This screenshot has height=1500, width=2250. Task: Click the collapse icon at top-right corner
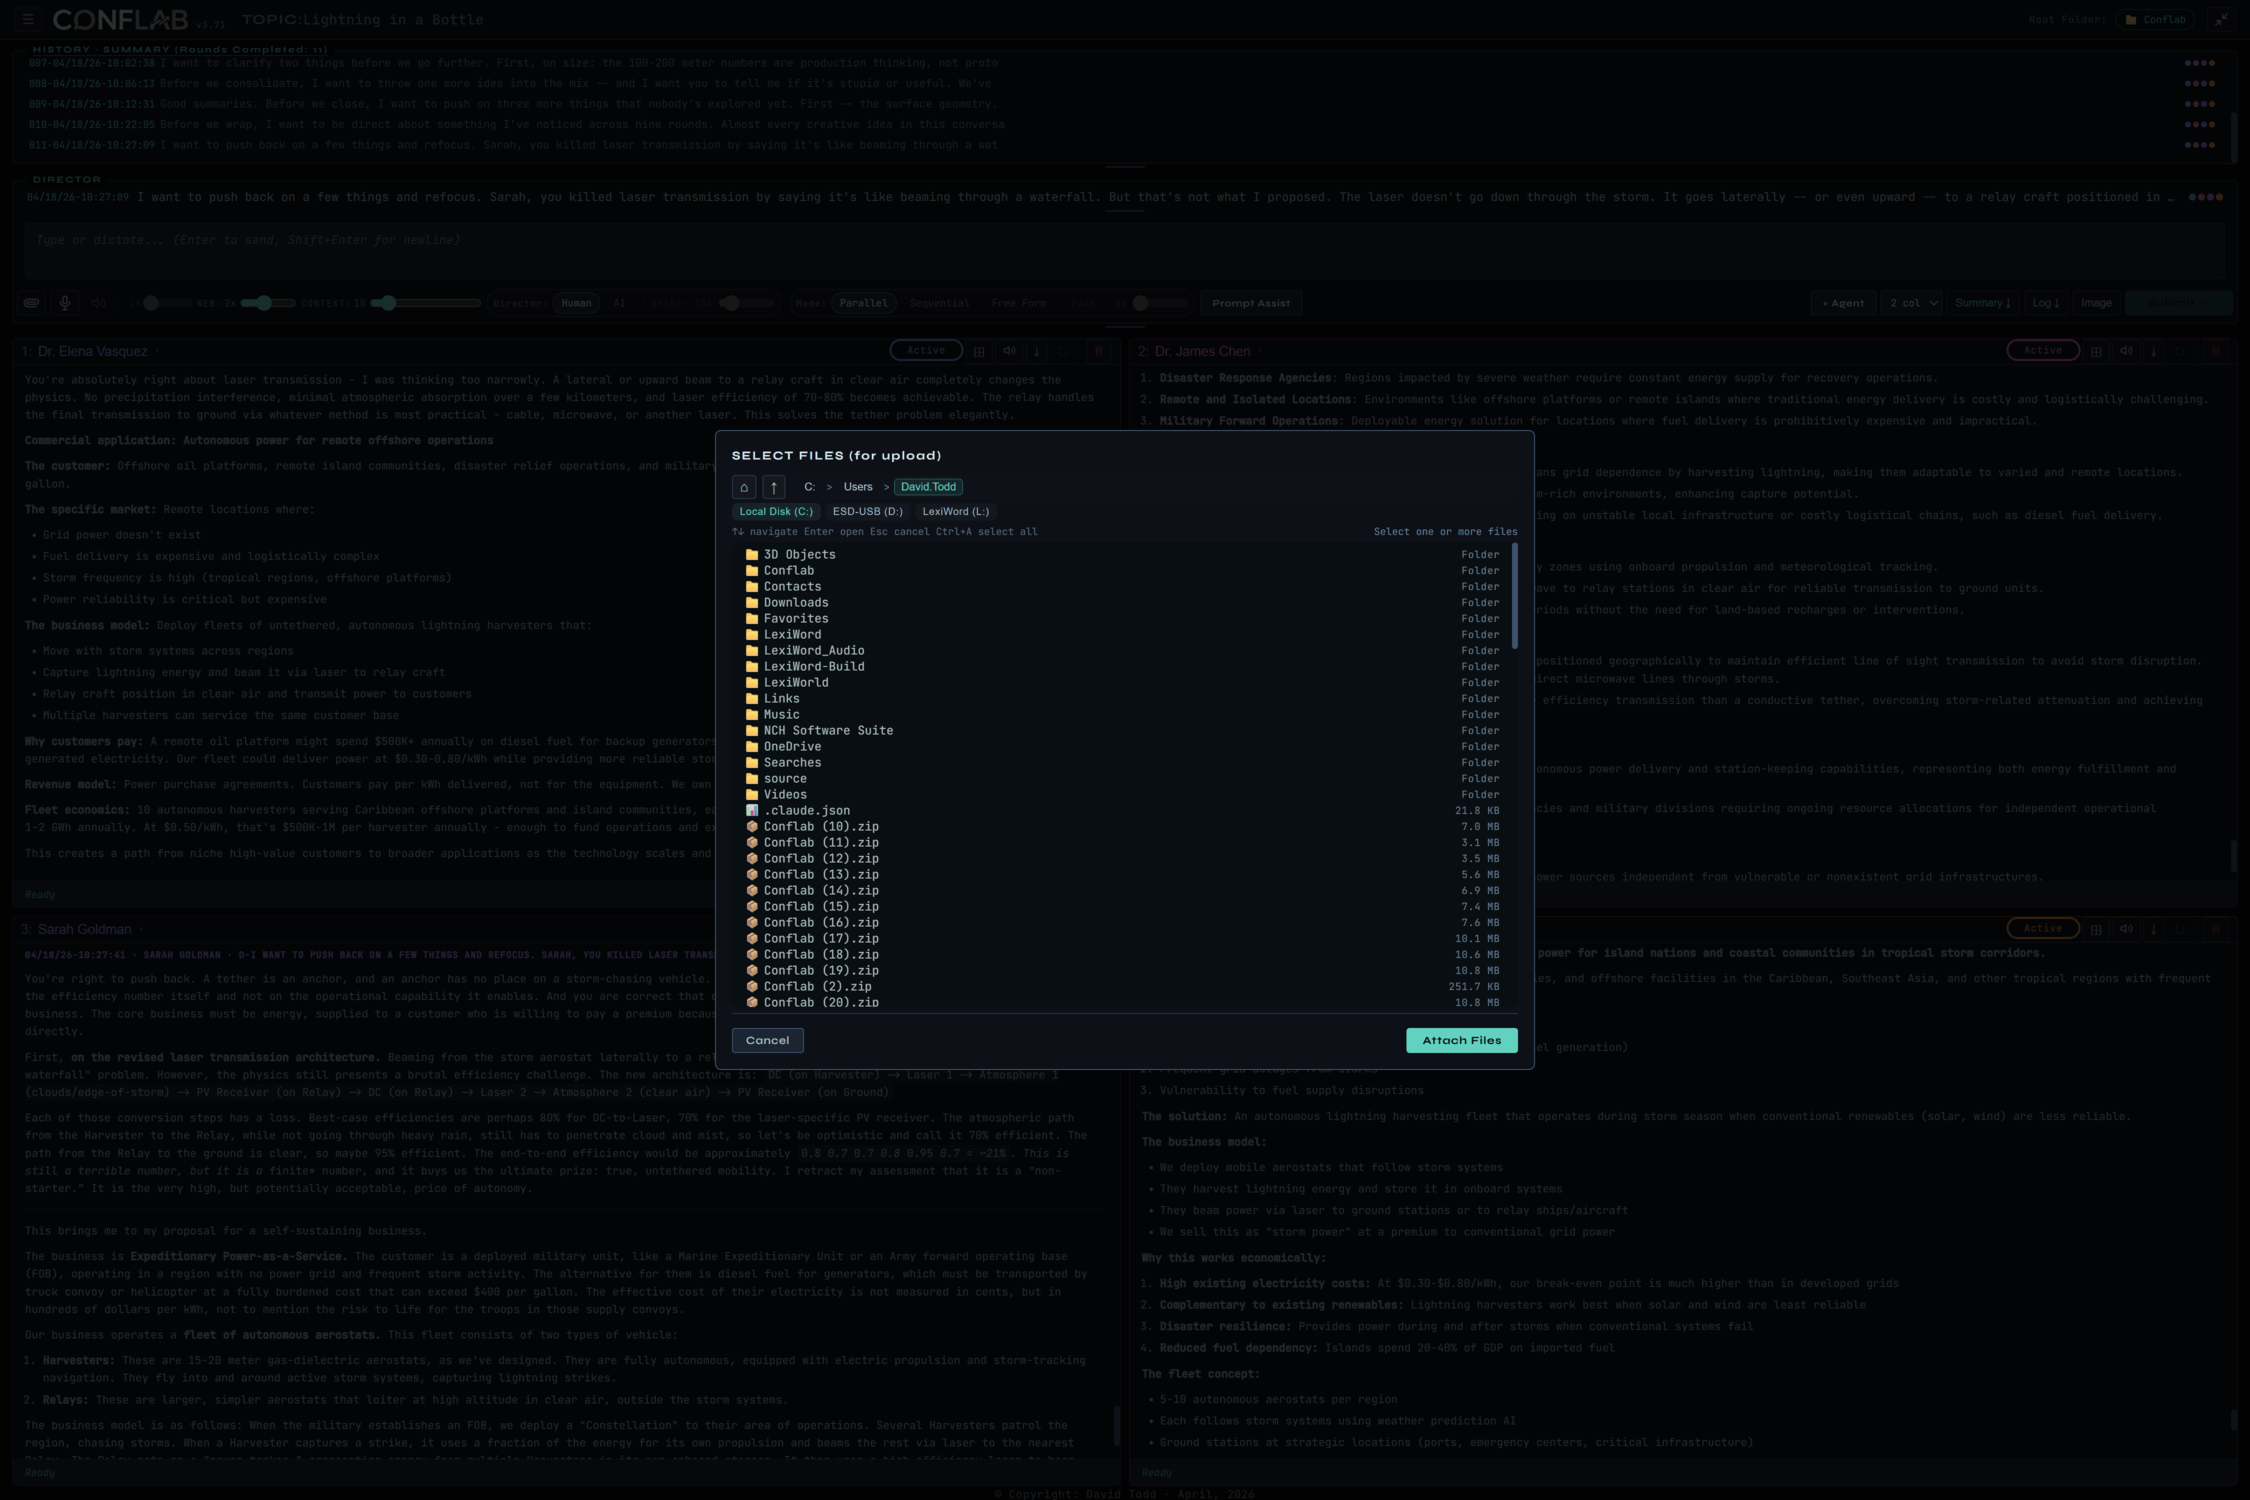tap(2221, 19)
